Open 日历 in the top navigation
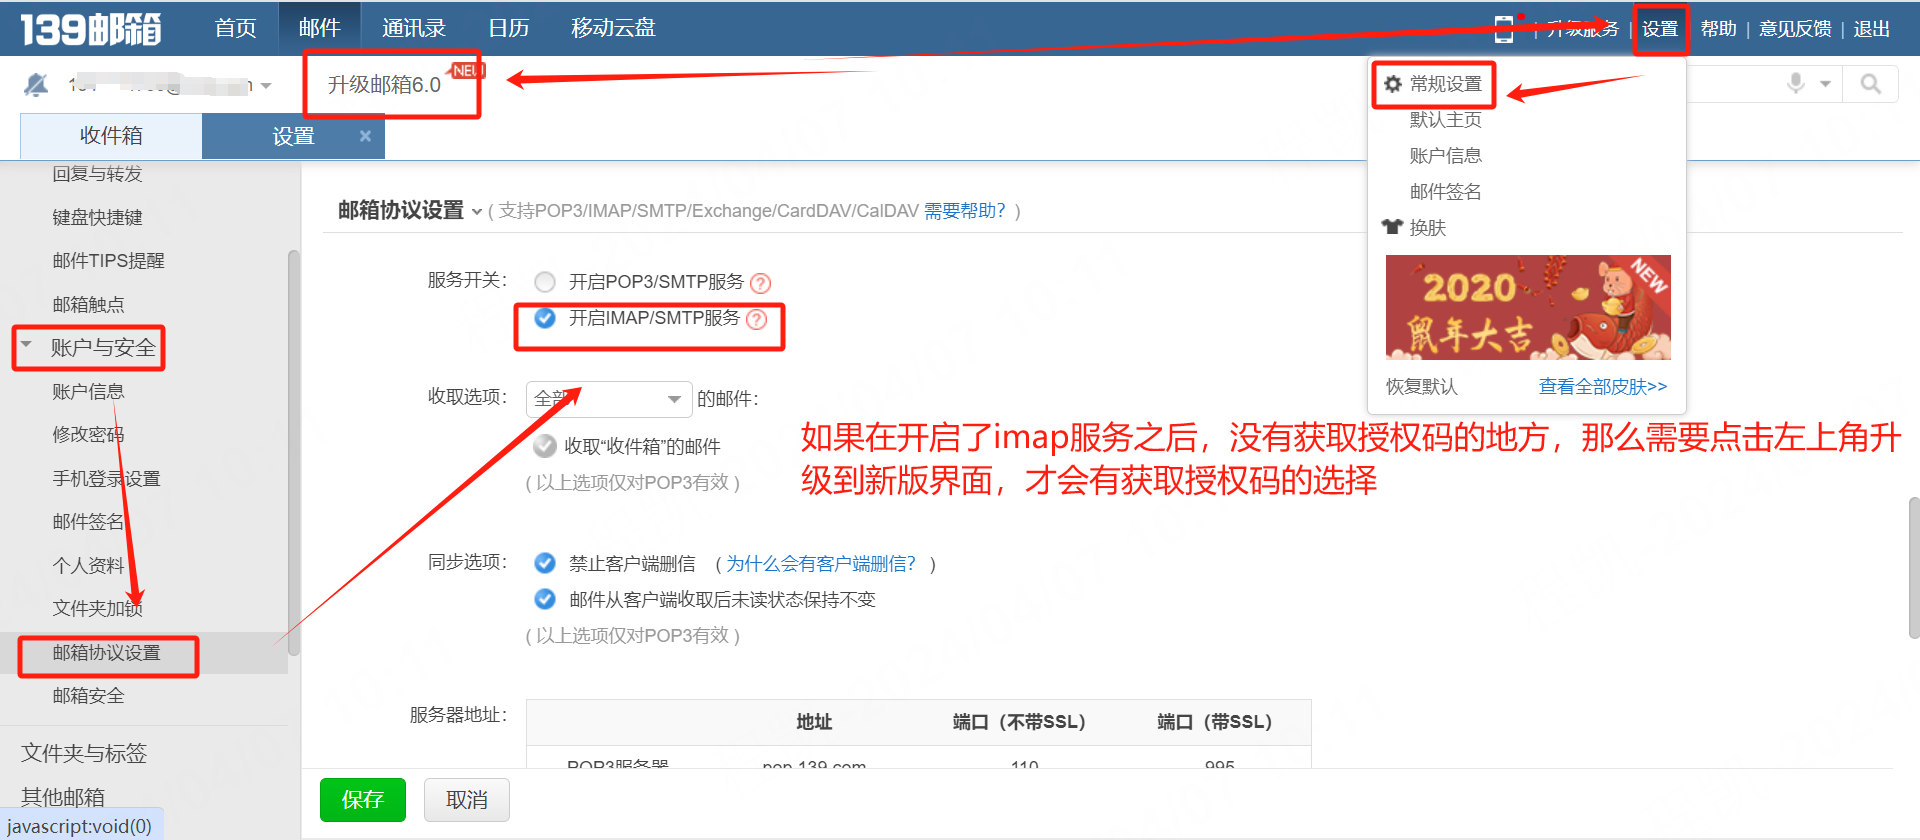This screenshot has width=1920, height=840. (509, 28)
